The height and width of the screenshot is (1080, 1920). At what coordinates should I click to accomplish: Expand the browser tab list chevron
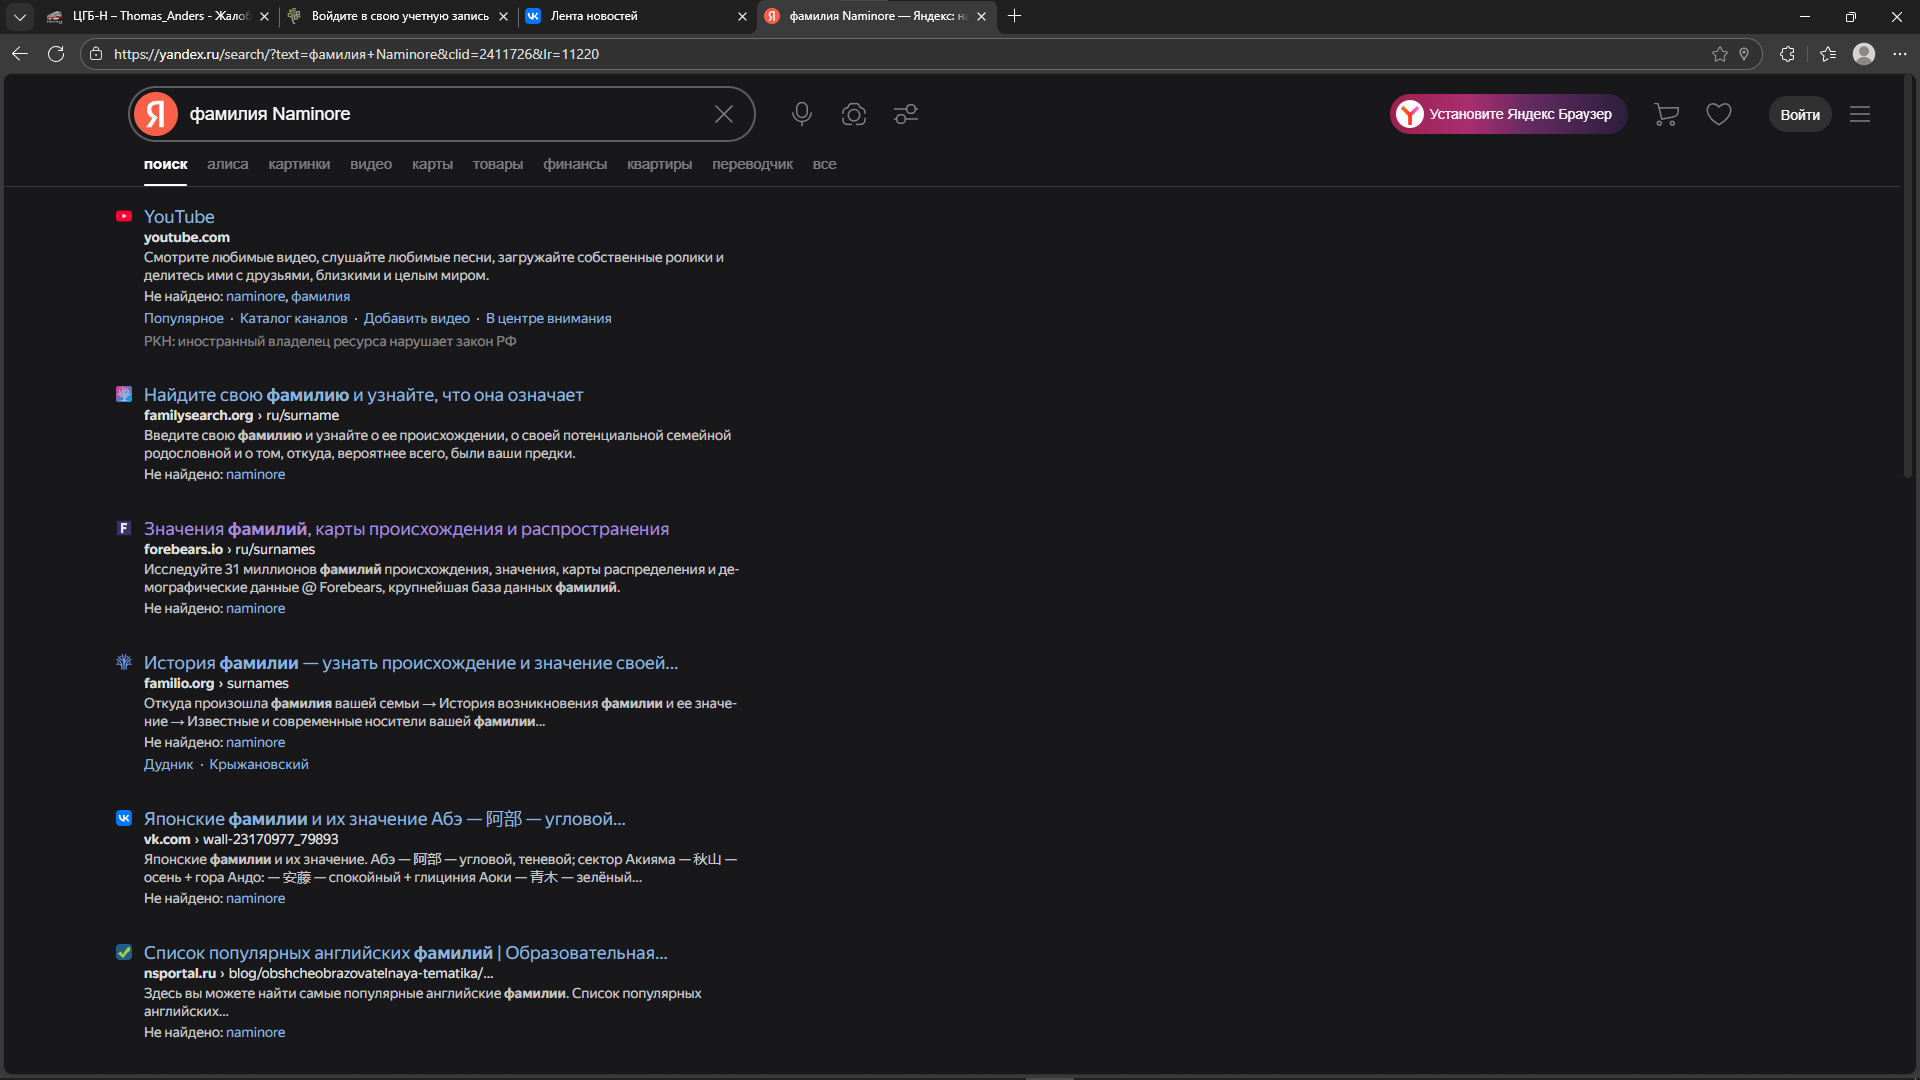pyautogui.click(x=19, y=16)
